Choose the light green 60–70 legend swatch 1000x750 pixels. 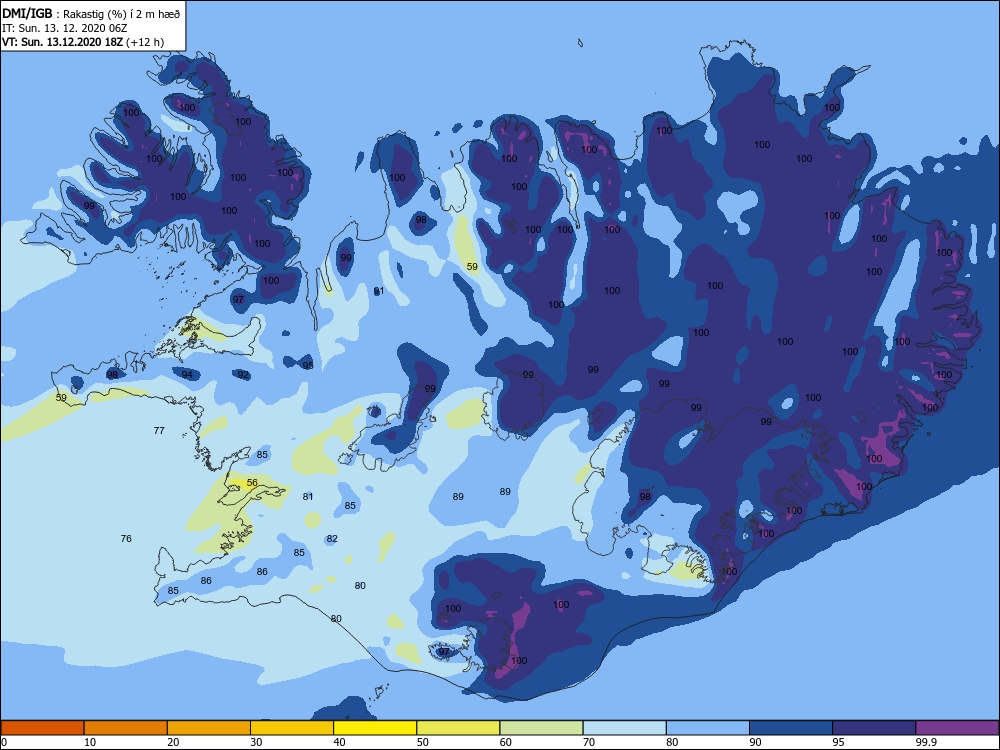tap(541, 728)
